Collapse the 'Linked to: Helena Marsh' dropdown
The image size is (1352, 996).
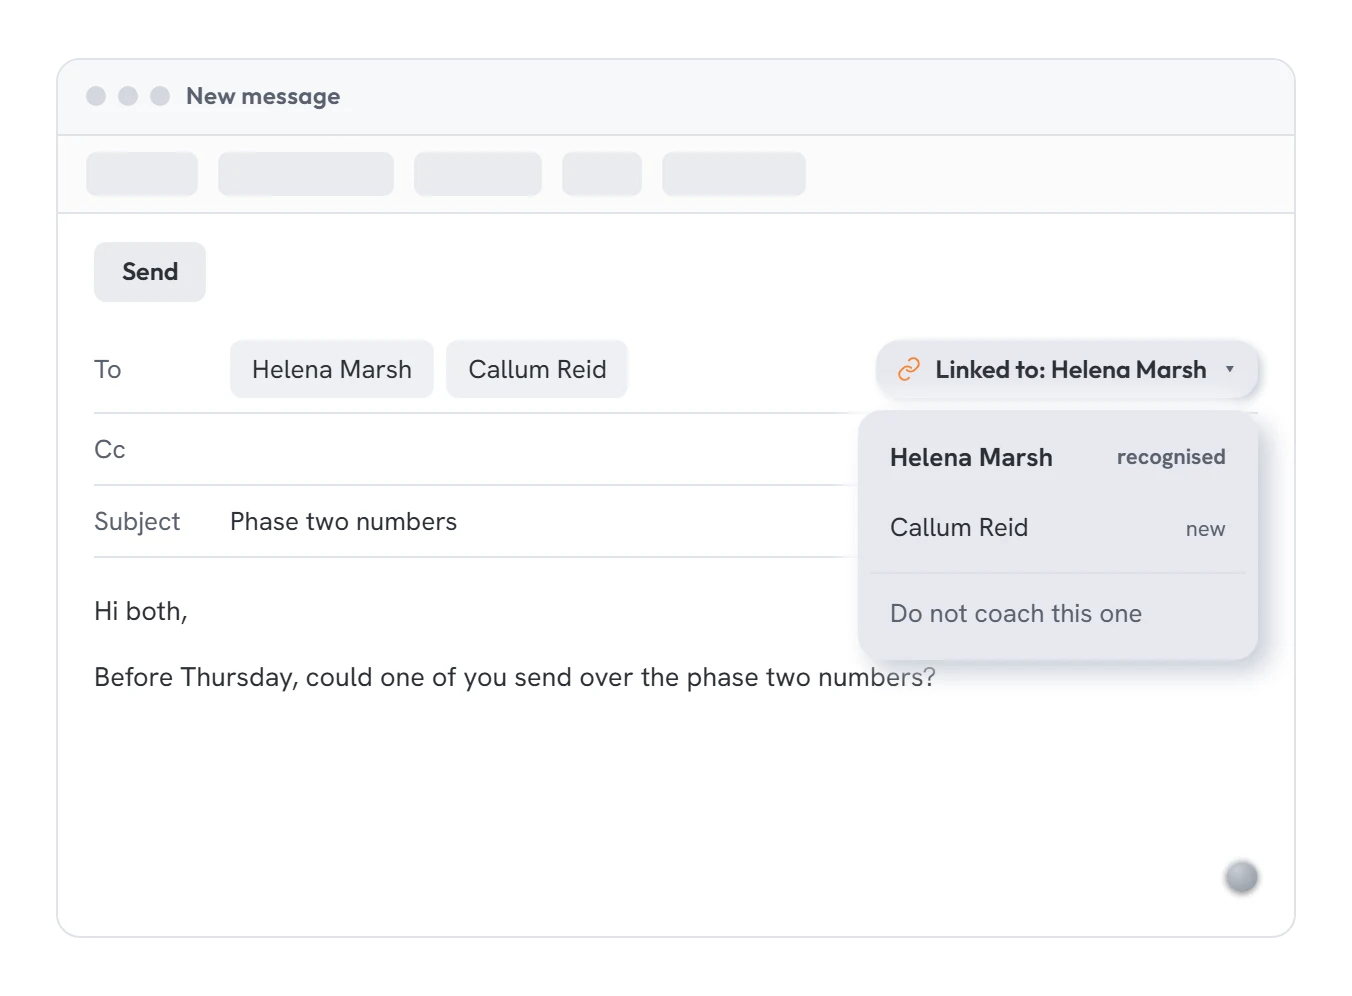click(1067, 369)
